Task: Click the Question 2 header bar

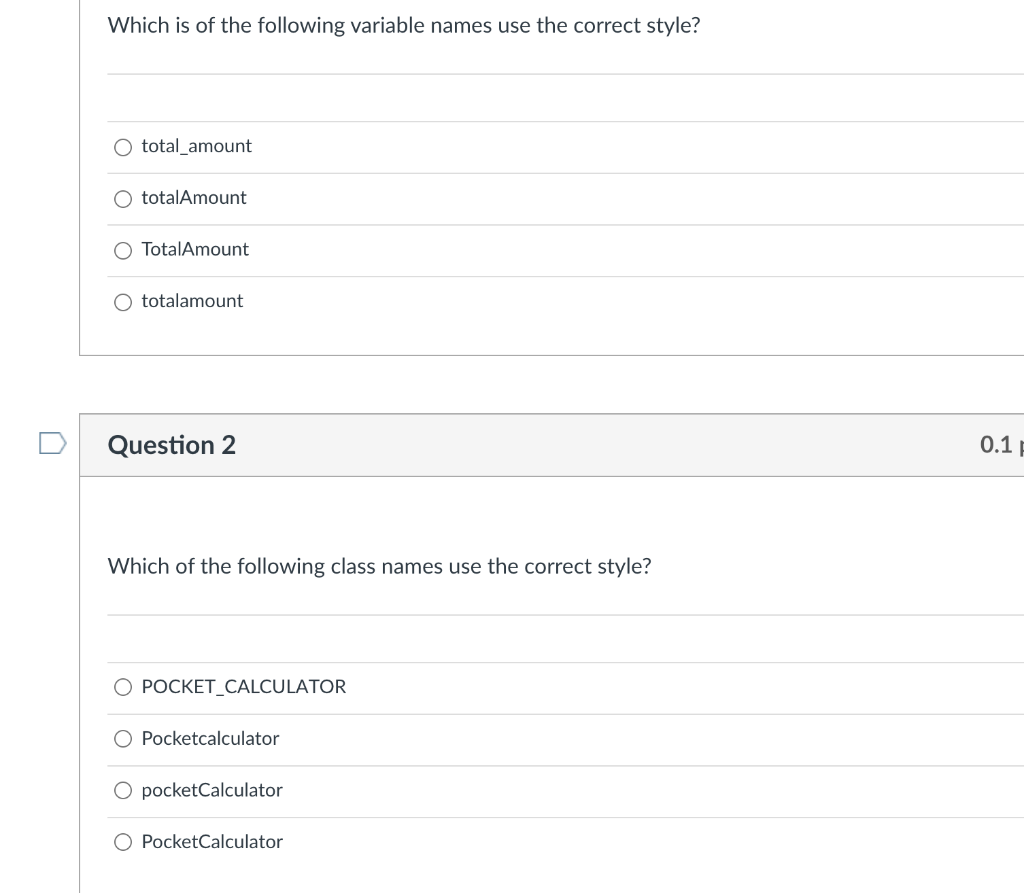Action: [550, 445]
